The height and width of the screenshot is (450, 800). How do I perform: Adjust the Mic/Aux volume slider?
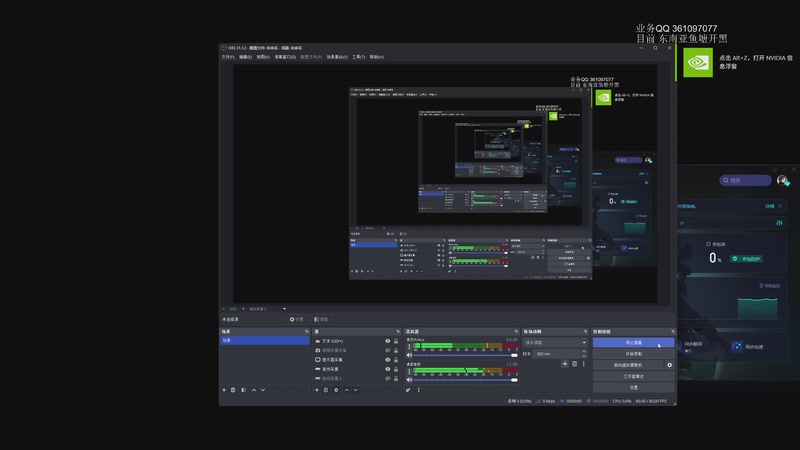[465, 355]
